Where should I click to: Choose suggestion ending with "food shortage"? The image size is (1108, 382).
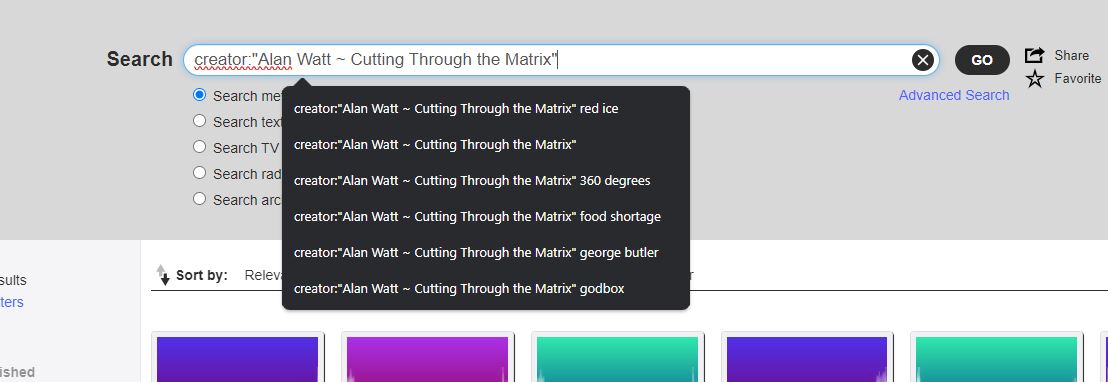tap(485, 216)
